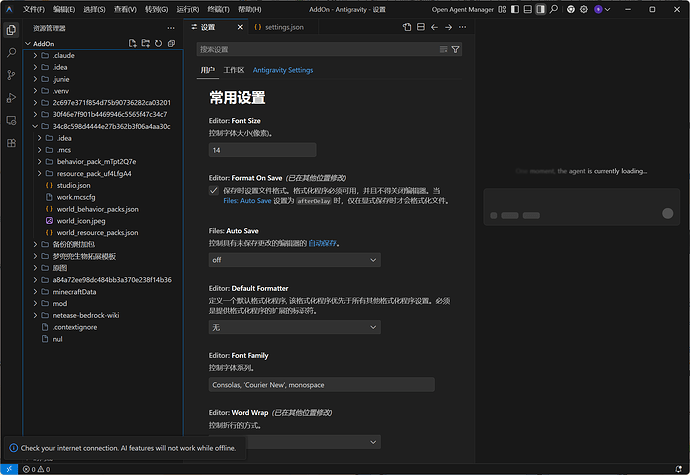Toggle secondary side bar visibility
The height and width of the screenshot is (475, 690).
(540, 9)
